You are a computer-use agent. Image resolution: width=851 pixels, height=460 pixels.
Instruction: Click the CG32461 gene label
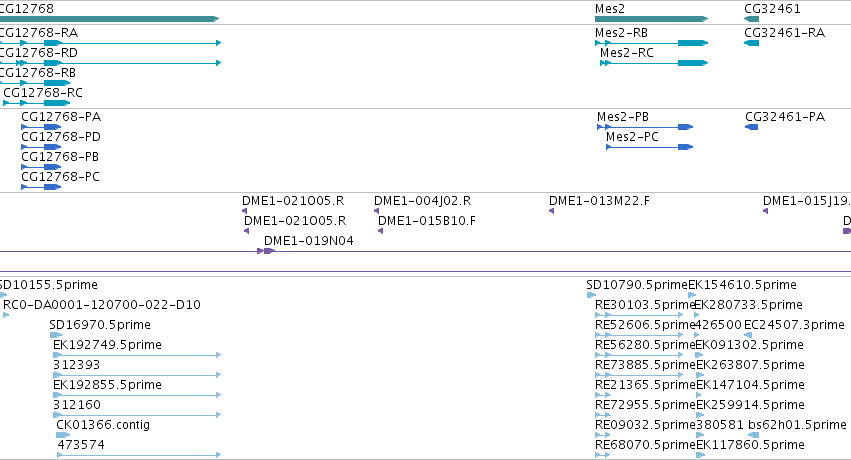[x=772, y=9]
